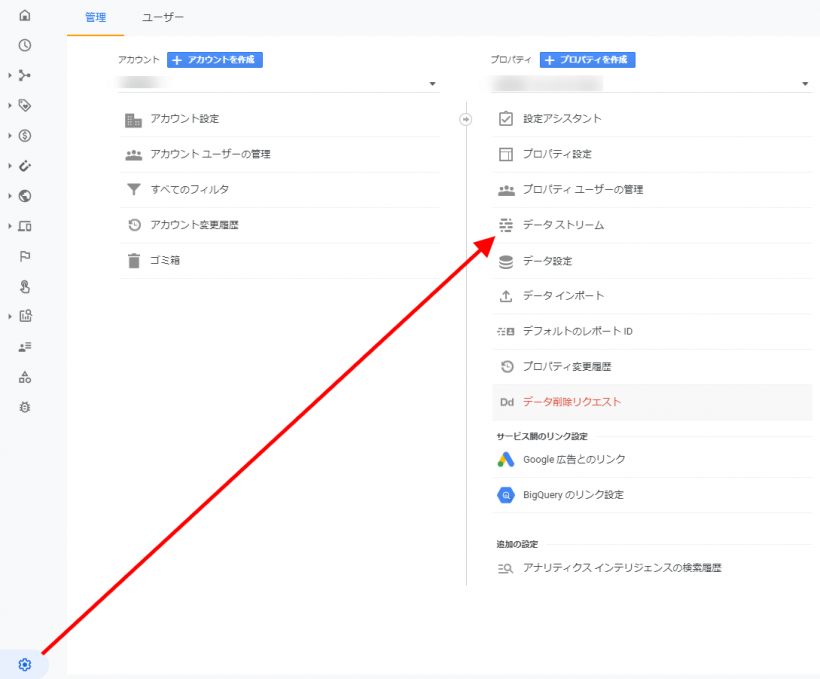
Task: Open the Home icon in the sidebar
Action: (x=24, y=16)
